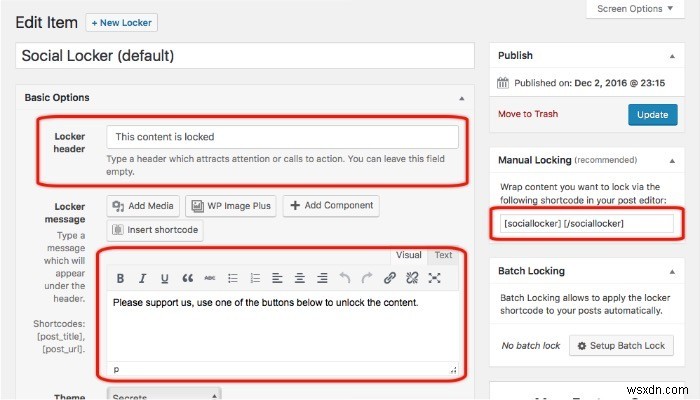700x400 pixels.
Task: Switch to the Text editor tab
Action: (443, 255)
